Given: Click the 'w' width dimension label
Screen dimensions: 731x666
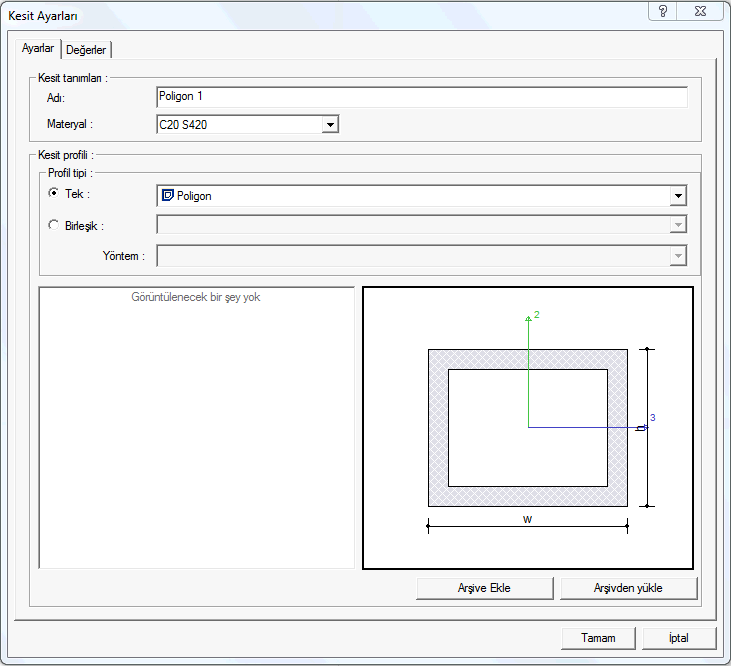Looking at the screenshot, I should tap(527, 519).
